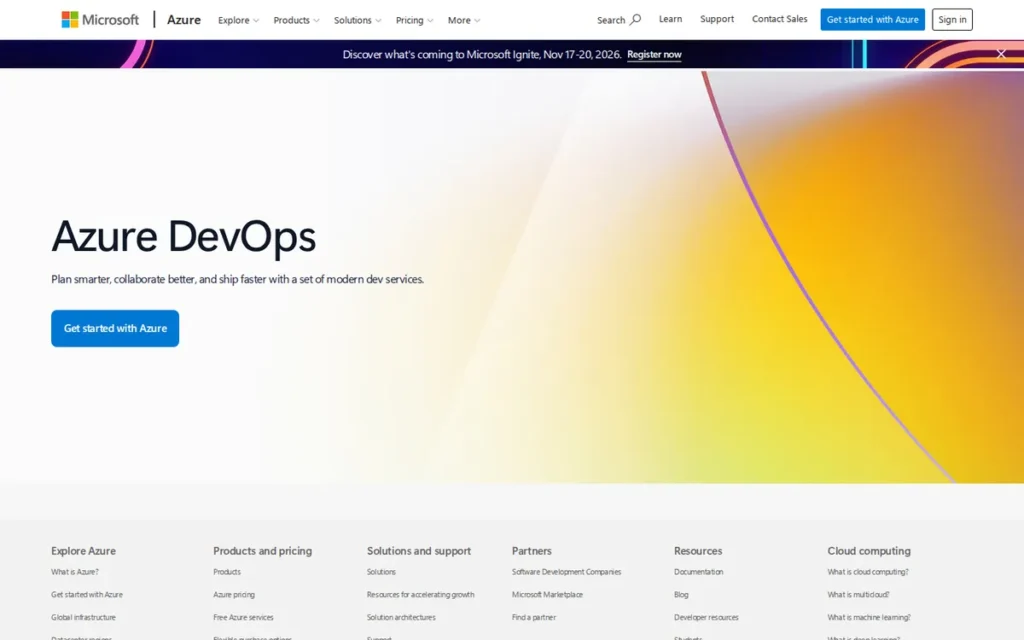Screen dimensions: 1024x640
Task: Click the Explore Azure footer heading
Action: [x=83, y=551]
